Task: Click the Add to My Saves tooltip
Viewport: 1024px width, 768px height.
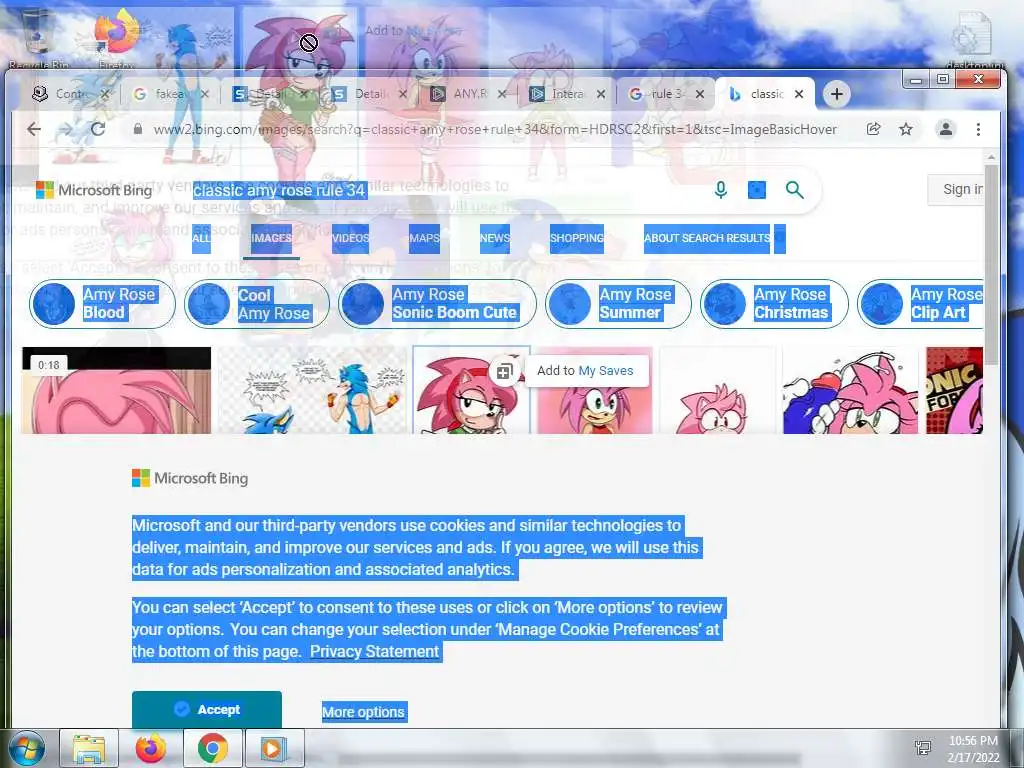Action: pyautogui.click(x=585, y=371)
